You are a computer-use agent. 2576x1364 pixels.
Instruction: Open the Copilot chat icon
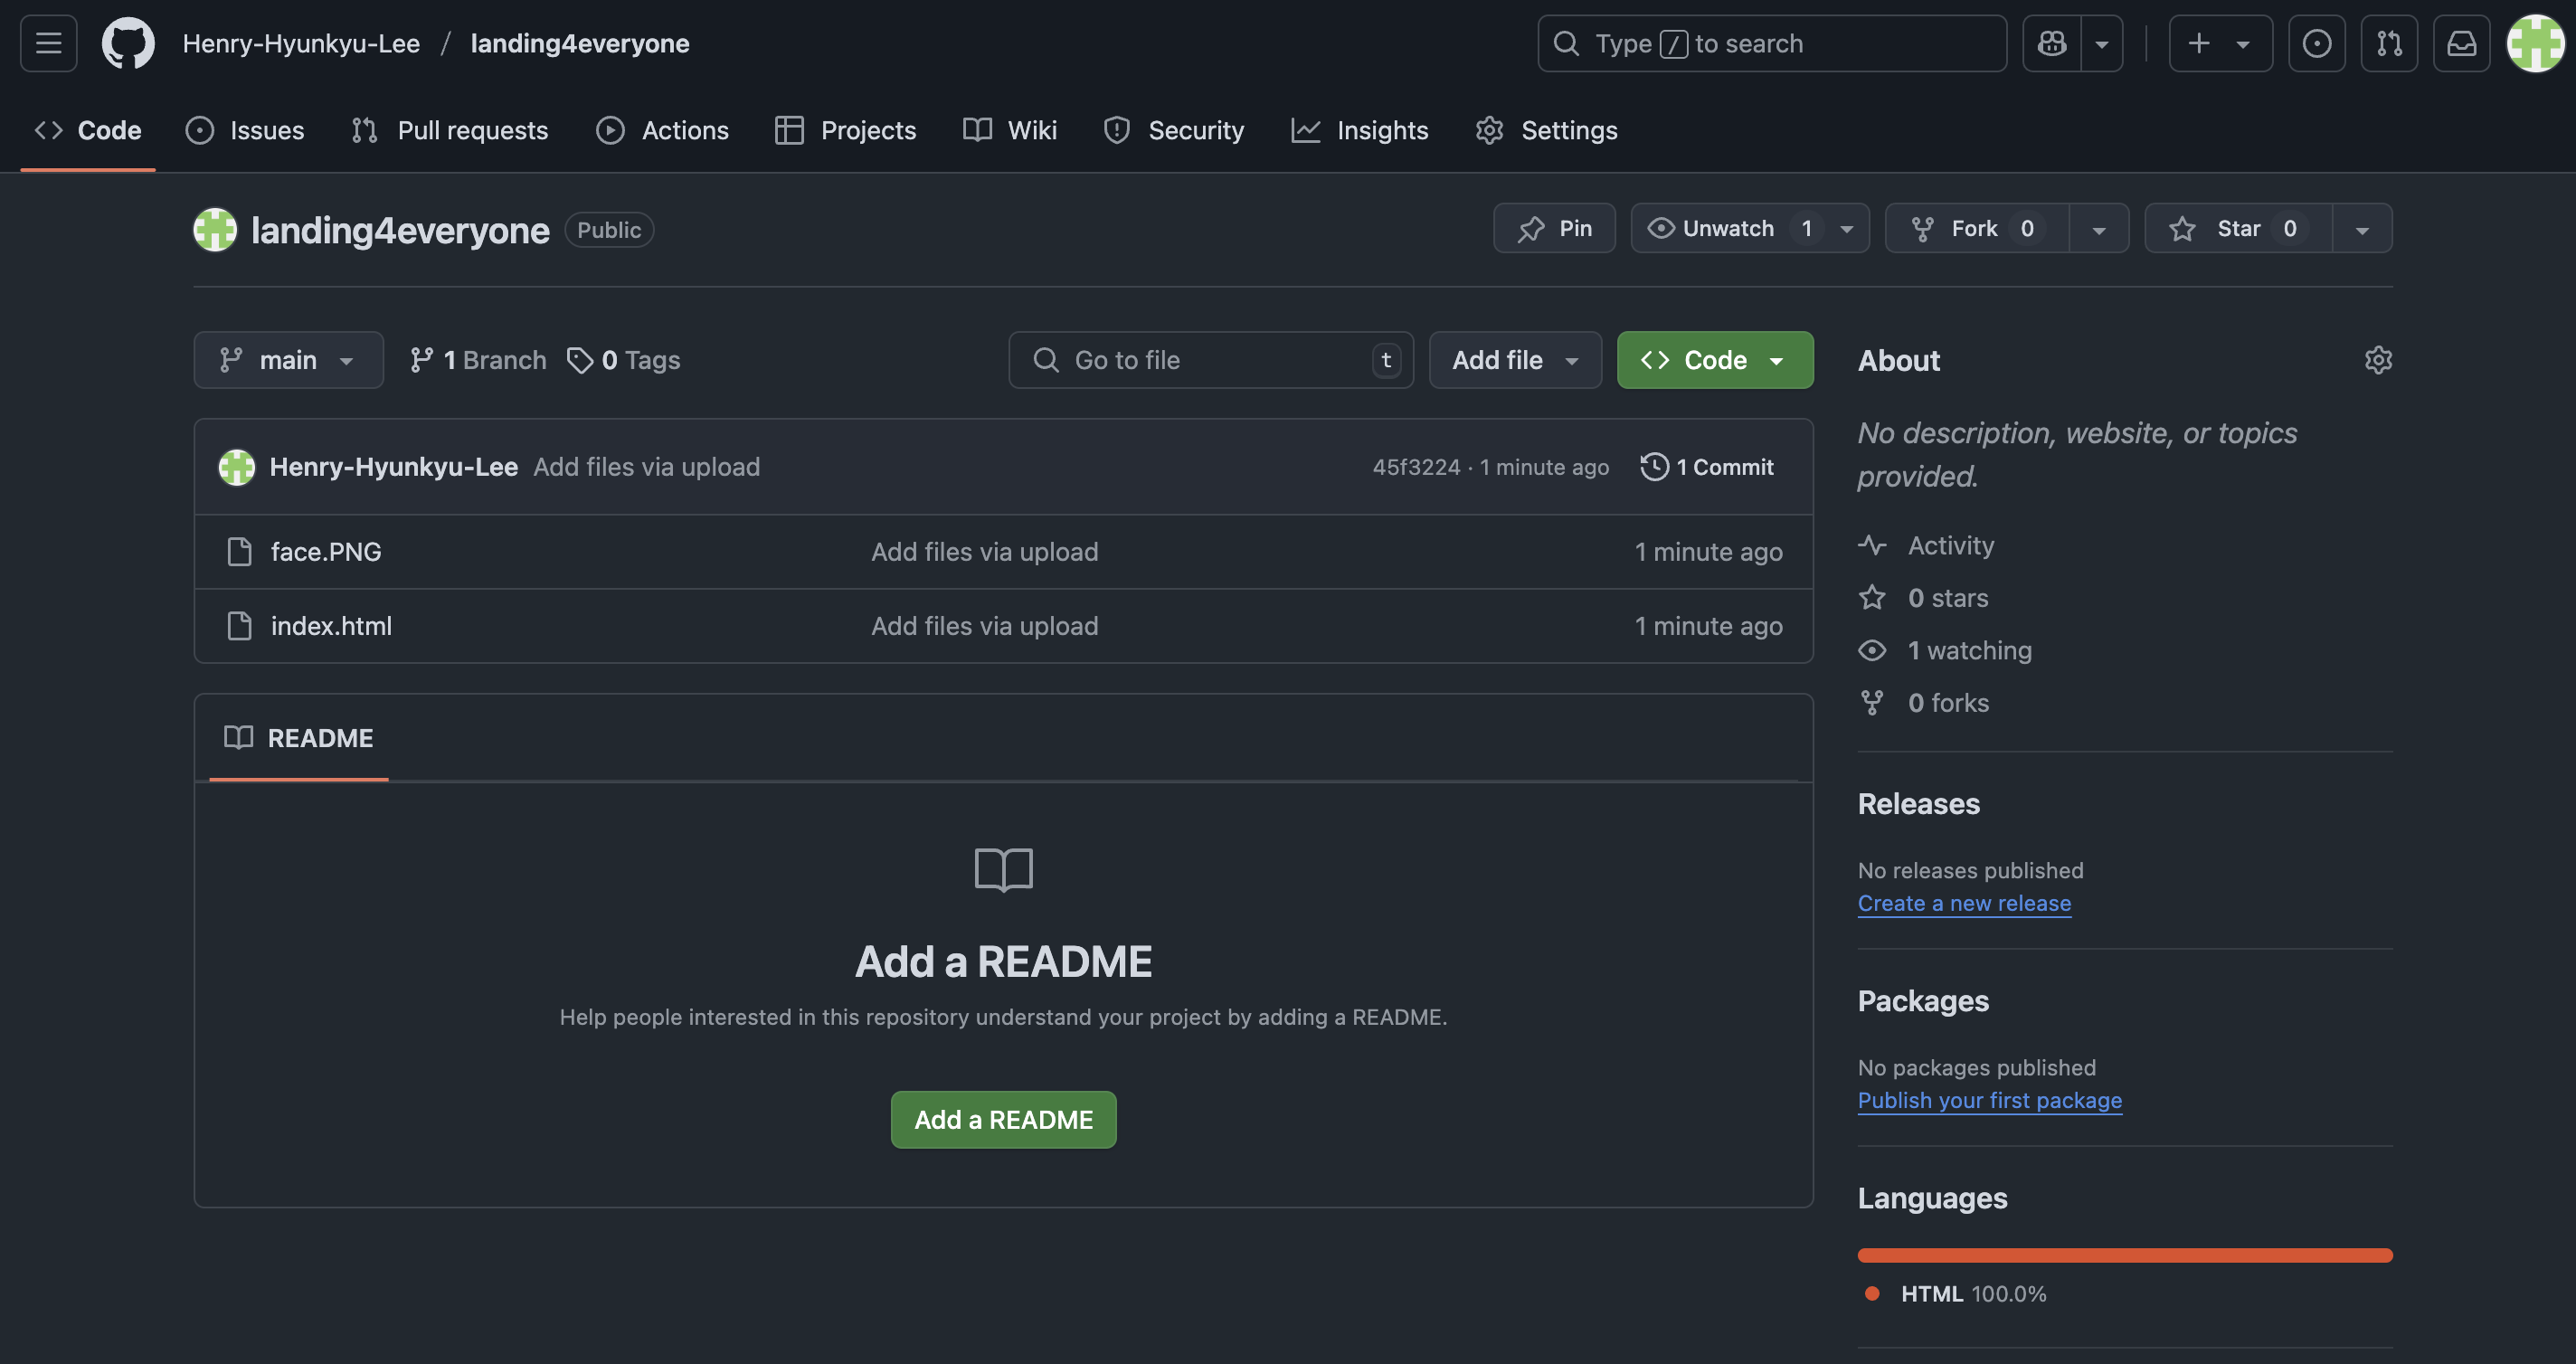click(2052, 43)
